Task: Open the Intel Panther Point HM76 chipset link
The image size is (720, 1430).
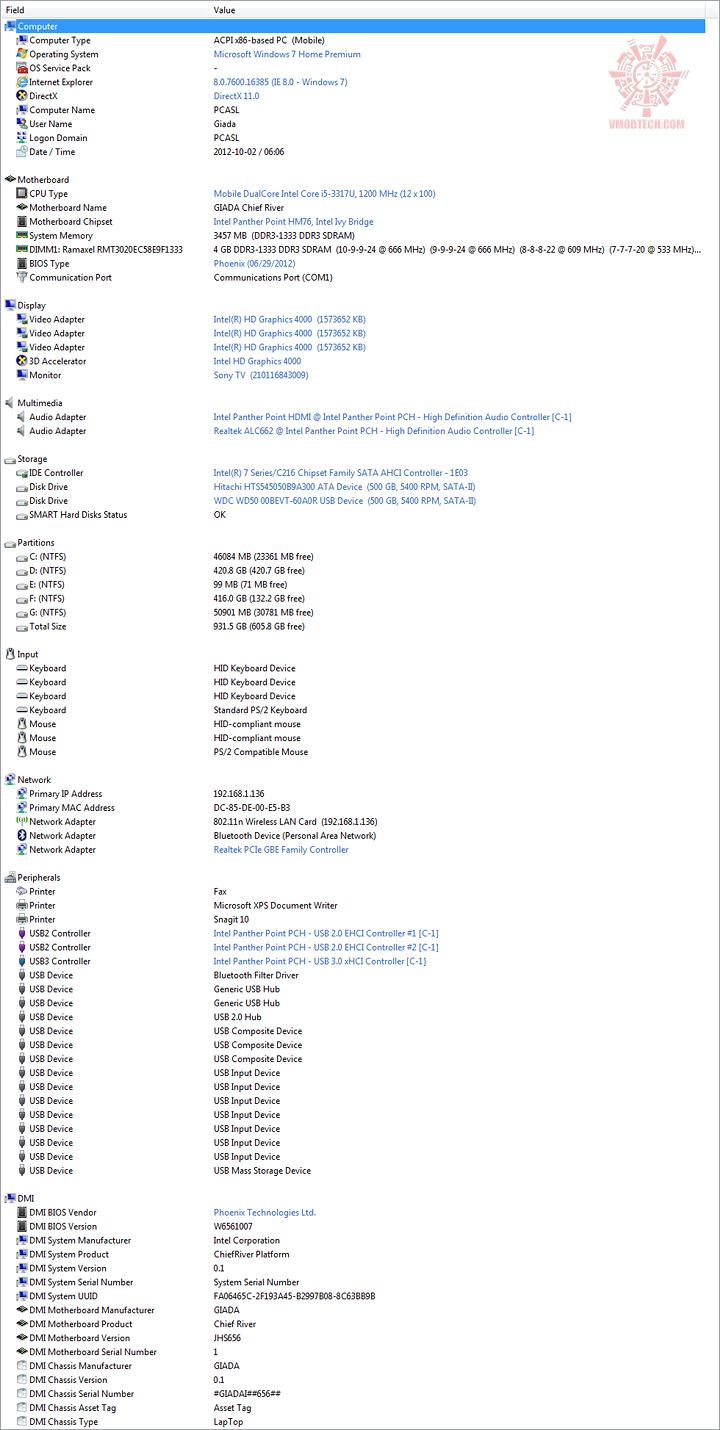Action: (x=293, y=222)
